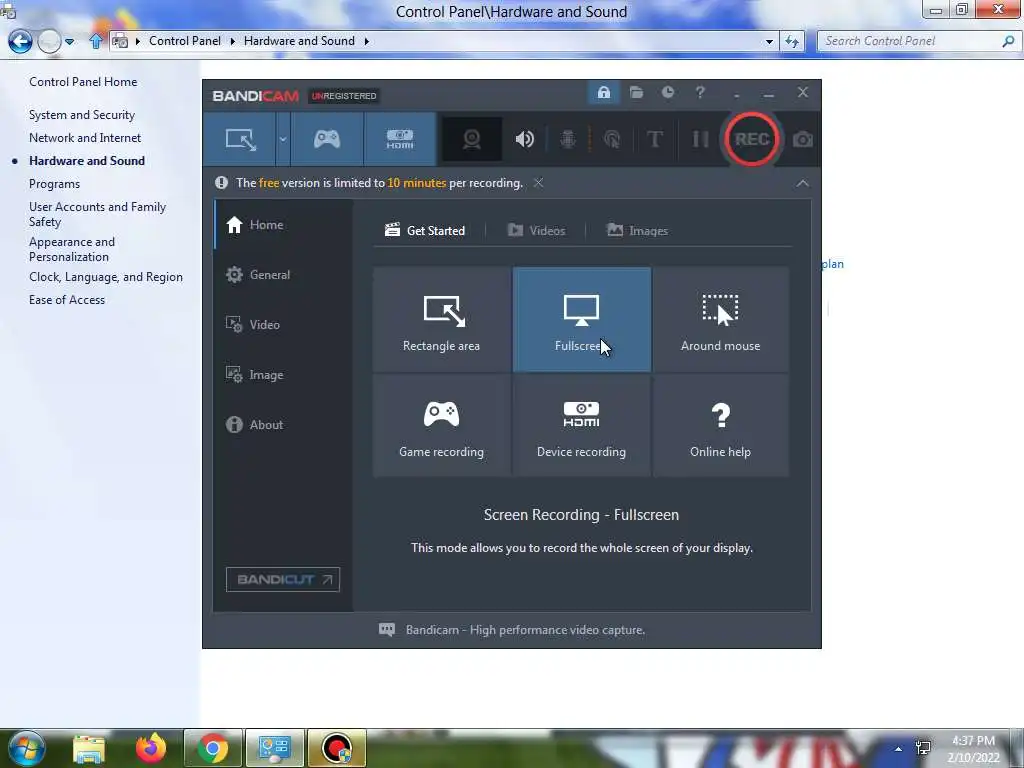
Task: Switch to the Get Started tab
Action: pyautogui.click(x=425, y=231)
